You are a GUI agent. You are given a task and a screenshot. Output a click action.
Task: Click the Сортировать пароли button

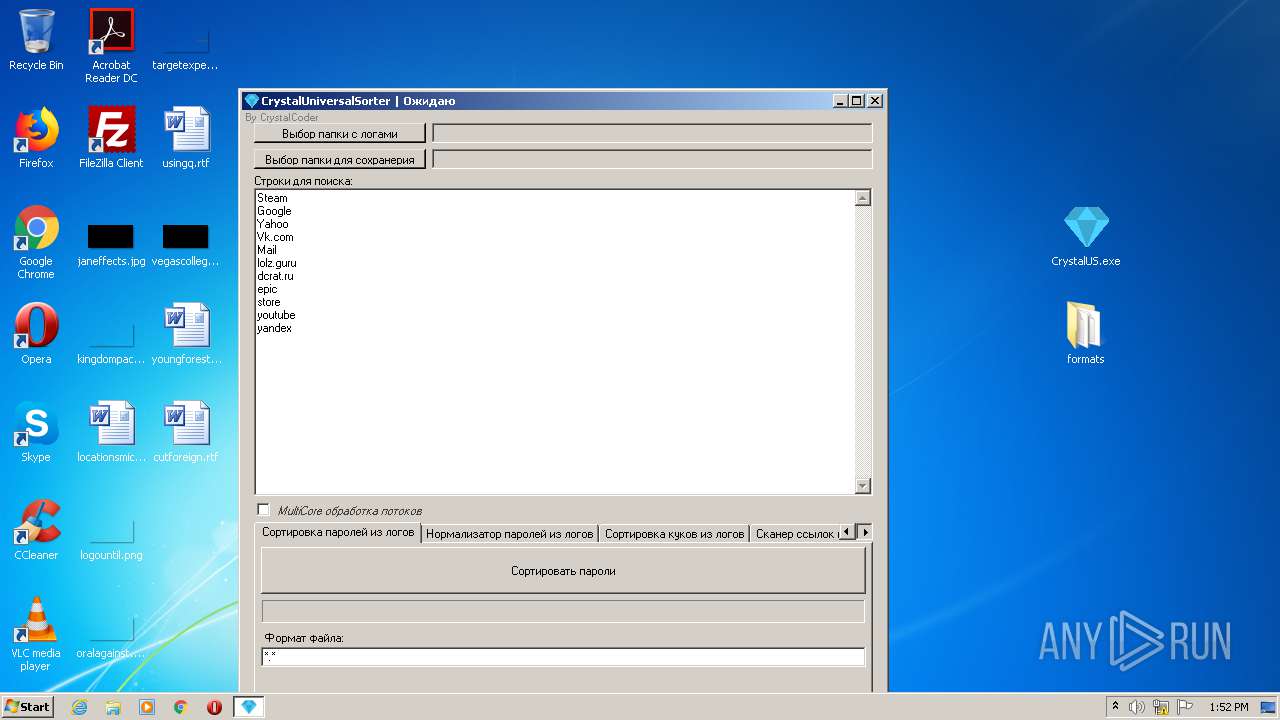click(x=563, y=571)
